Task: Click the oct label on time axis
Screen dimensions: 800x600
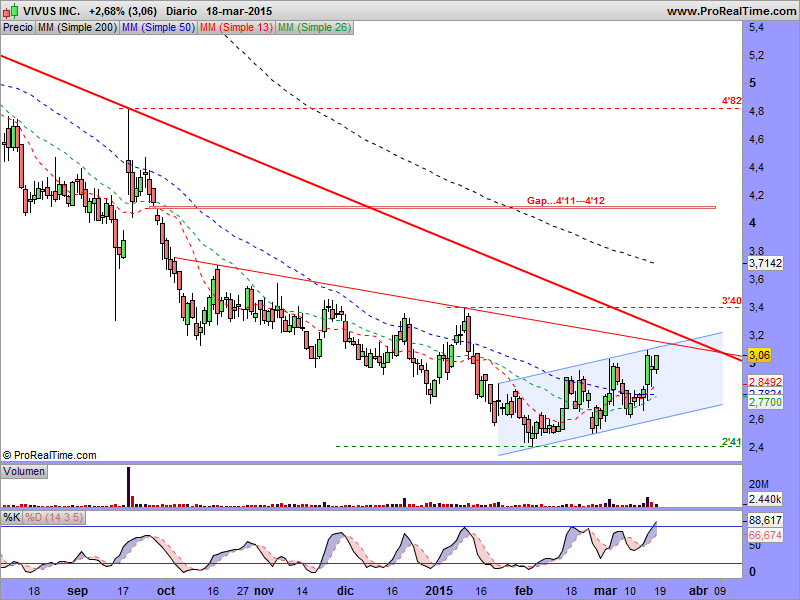Action: point(166,591)
